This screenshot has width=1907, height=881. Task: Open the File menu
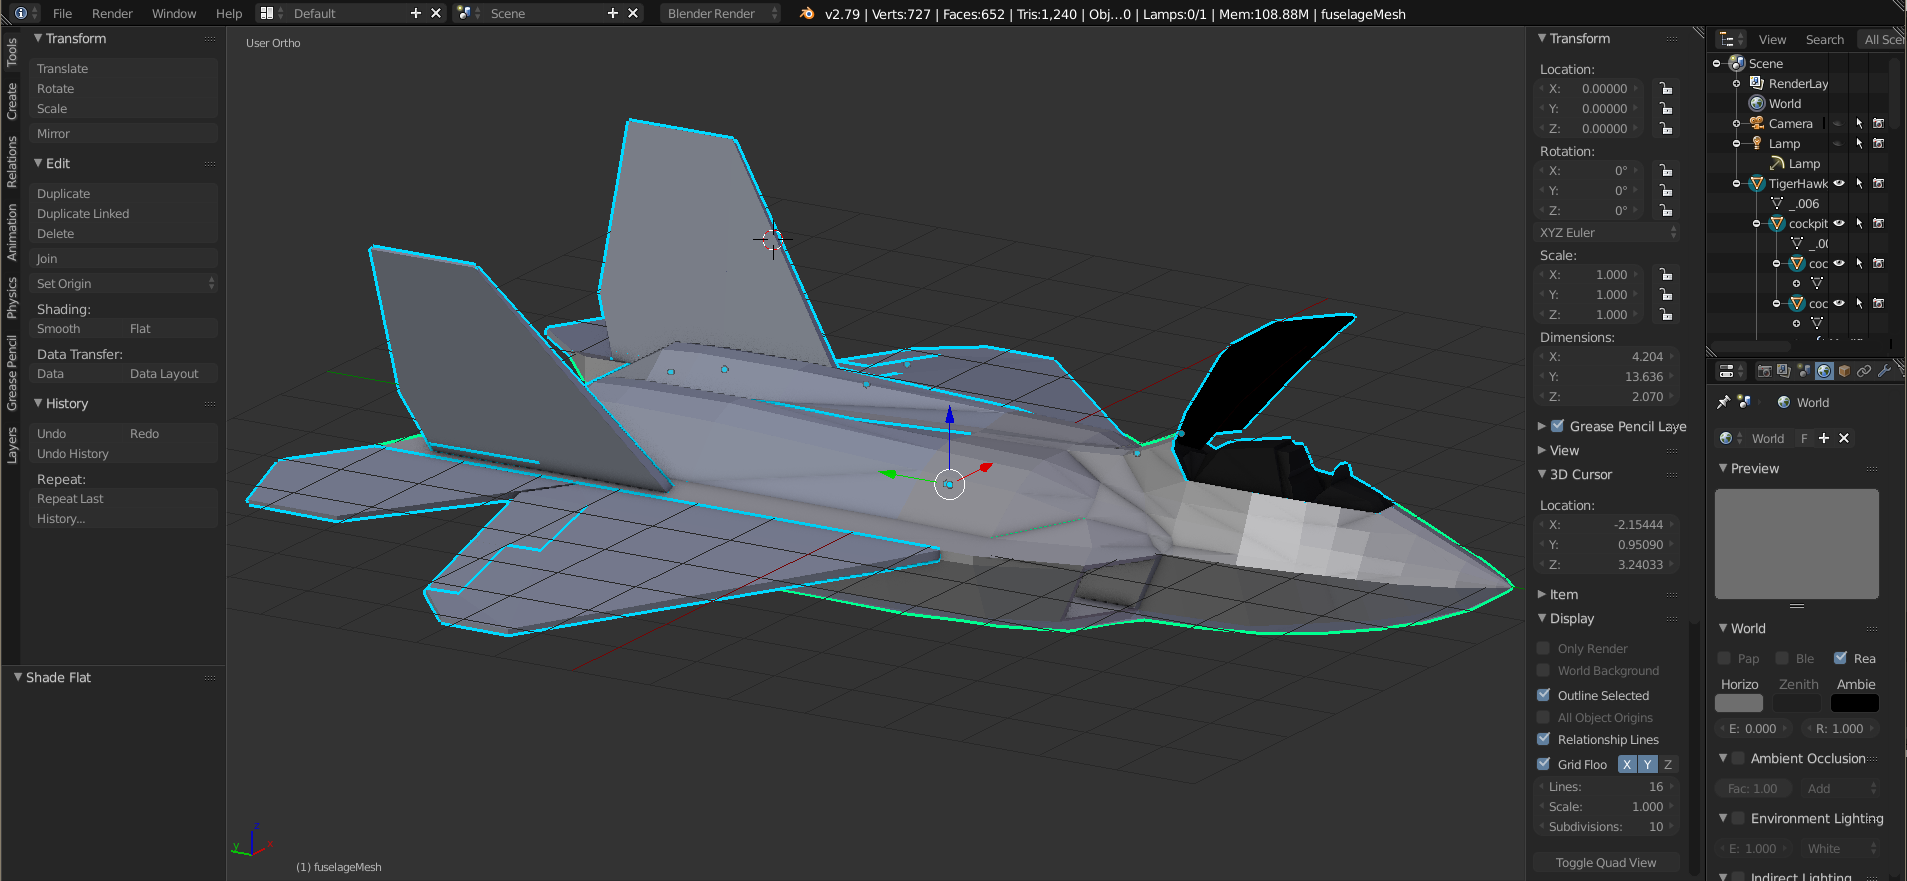point(62,13)
